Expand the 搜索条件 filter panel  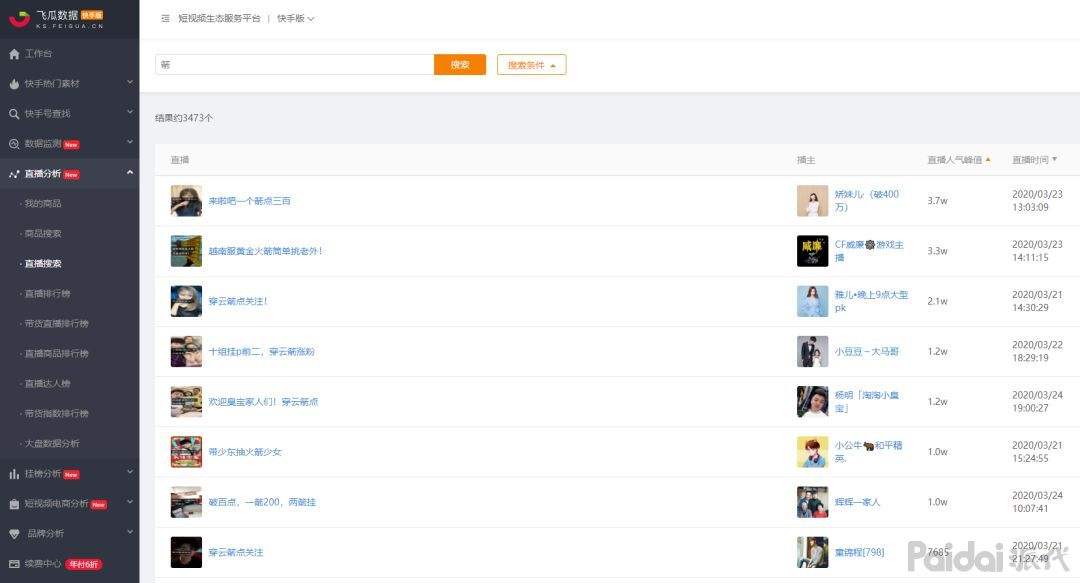pos(531,65)
